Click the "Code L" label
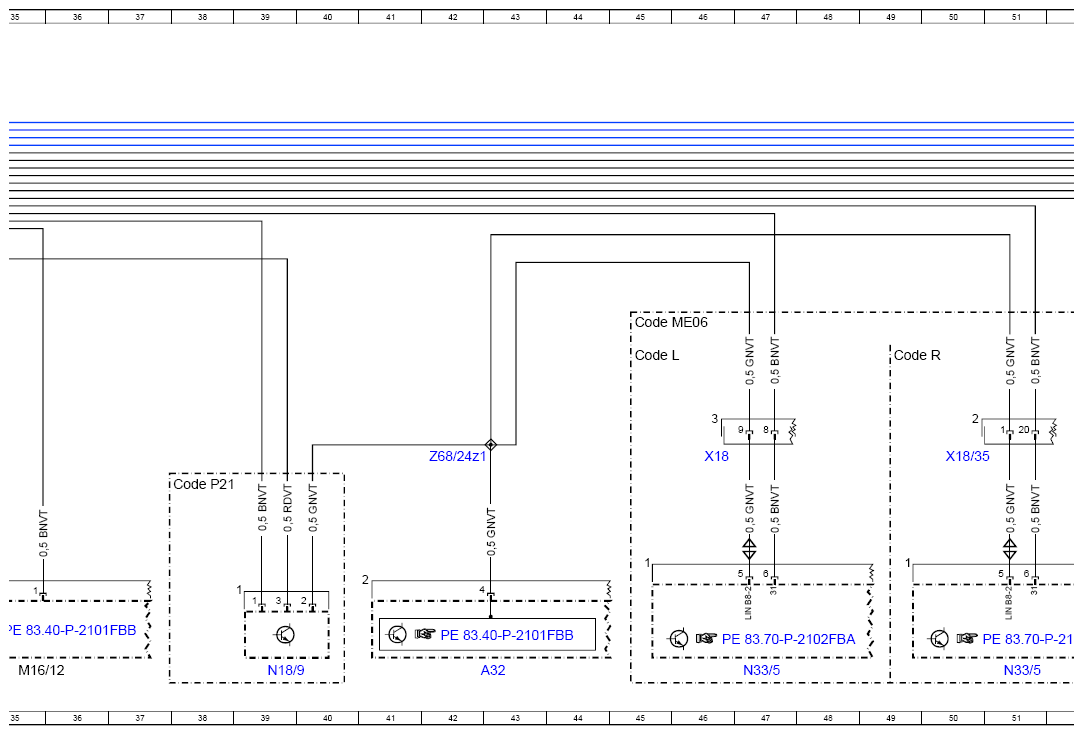This screenshot has width=1083, height=735. point(657,355)
